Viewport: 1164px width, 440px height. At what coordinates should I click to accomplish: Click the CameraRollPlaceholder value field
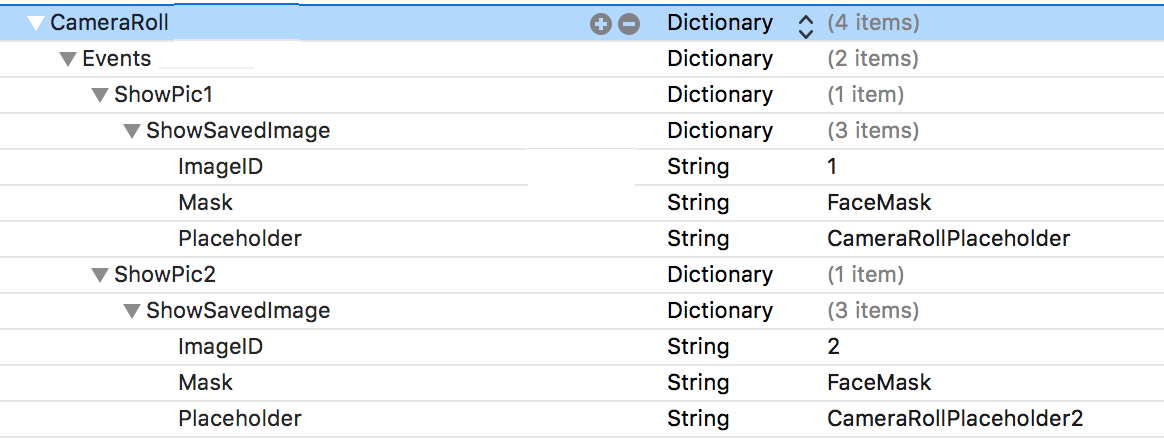(948, 238)
